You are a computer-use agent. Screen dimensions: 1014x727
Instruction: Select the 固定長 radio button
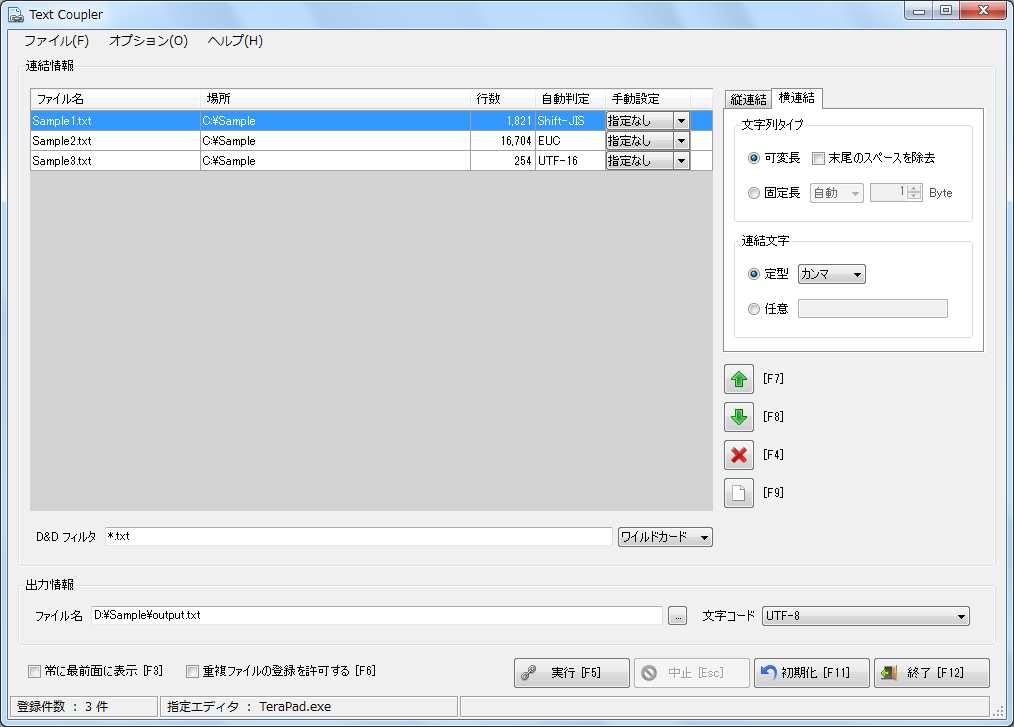click(754, 193)
